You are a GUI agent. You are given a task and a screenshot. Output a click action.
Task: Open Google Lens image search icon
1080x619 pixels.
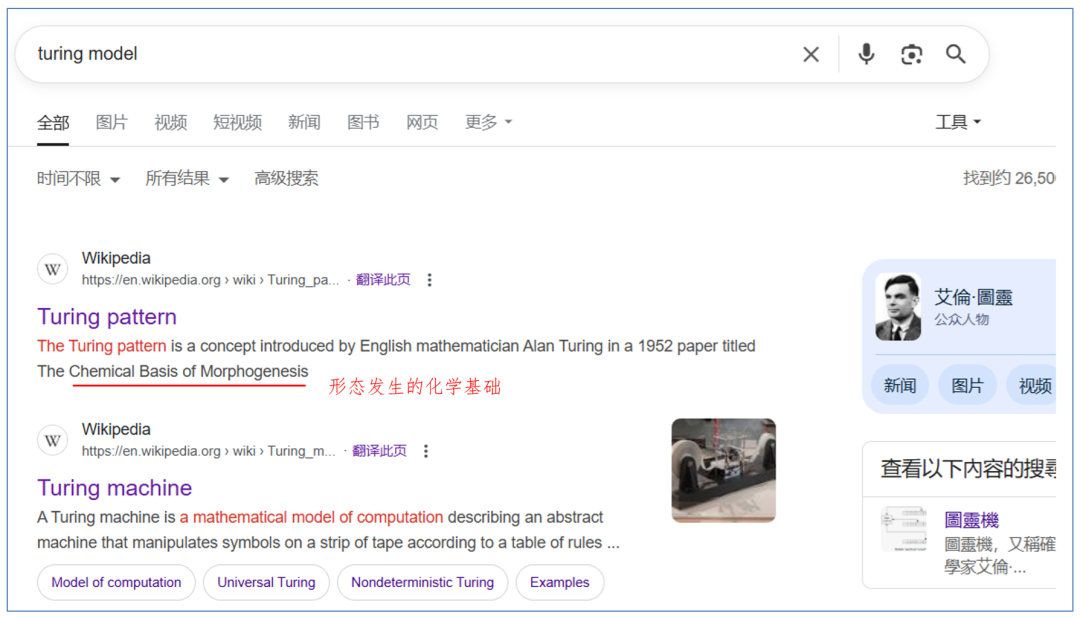(911, 54)
